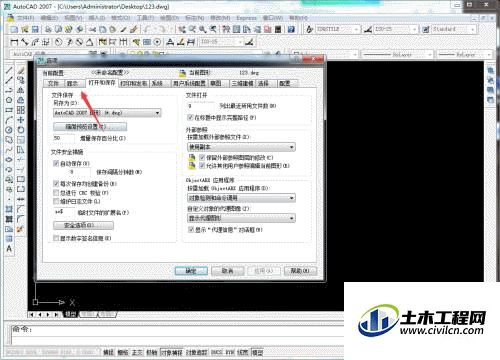Select the Erase tool in the Modify toolbar
The width and height of the screenshot is (500, 360).
pyautogui.click(x=21, y=71)
